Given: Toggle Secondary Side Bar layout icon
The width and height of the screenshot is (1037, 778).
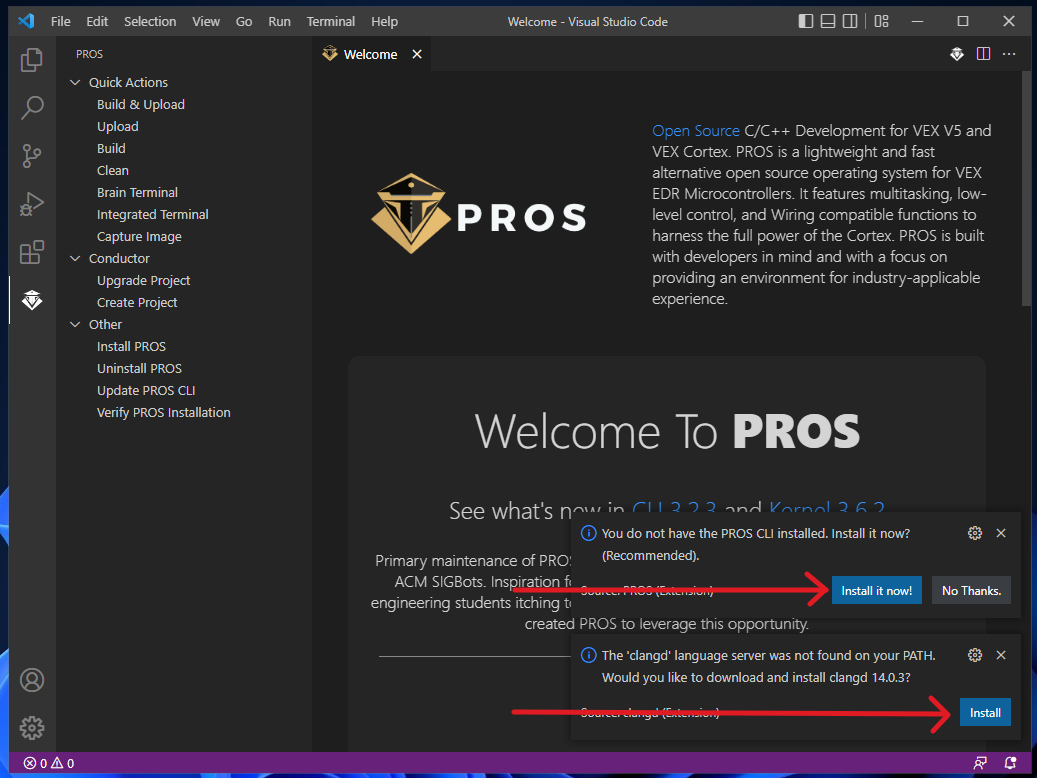Looking at the screenshot, I should coord(850,21).
